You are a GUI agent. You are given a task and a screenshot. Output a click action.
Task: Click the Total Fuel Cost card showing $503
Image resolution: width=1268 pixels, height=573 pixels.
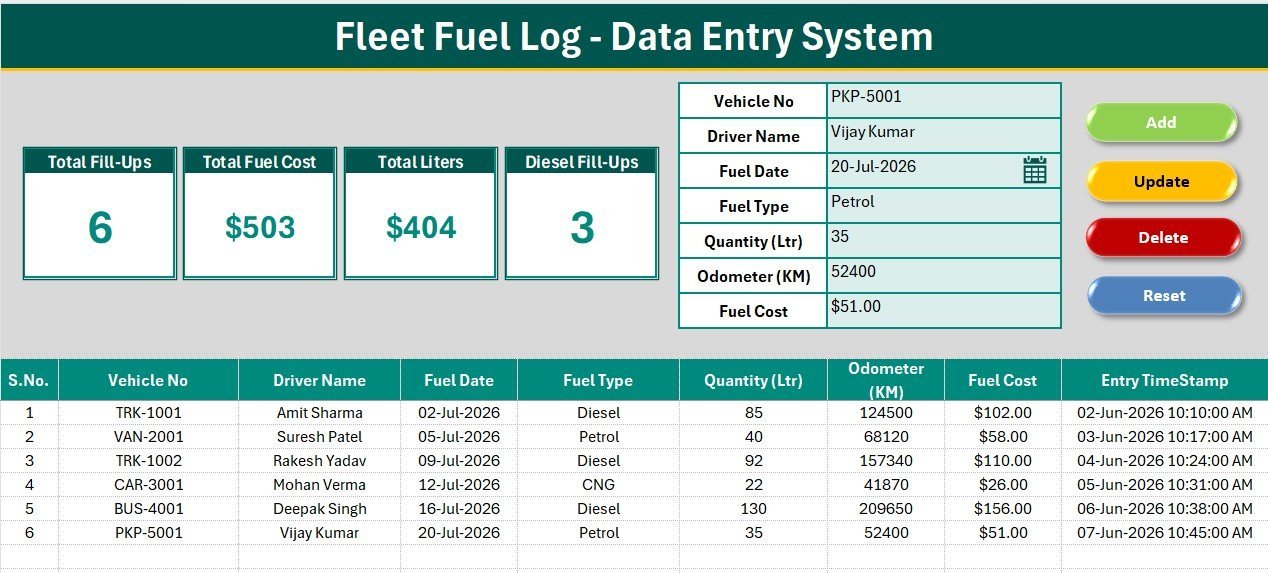click(259, 213)
